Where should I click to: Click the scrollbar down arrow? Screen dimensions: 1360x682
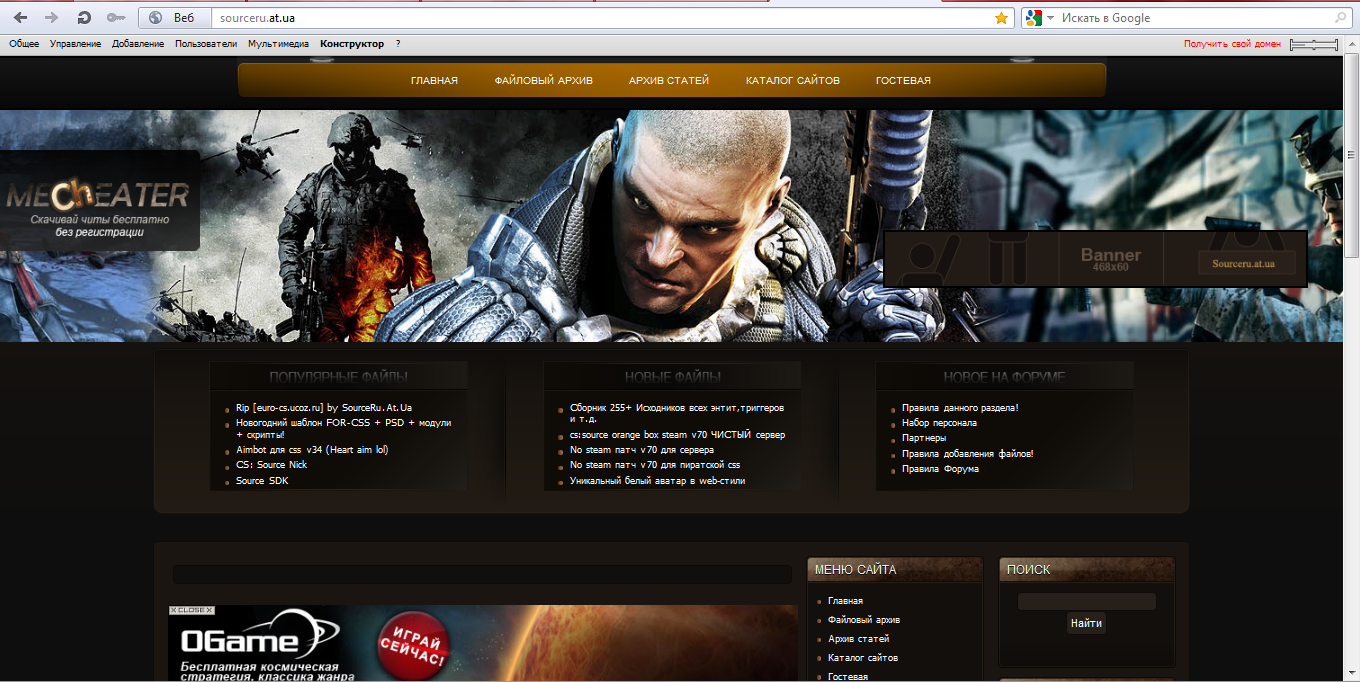pyautogui.click(x=1352, y=674)
